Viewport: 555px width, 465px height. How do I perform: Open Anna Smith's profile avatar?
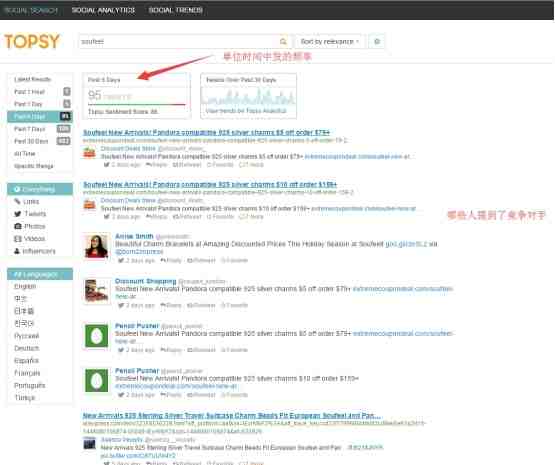(x=96, y=246)
